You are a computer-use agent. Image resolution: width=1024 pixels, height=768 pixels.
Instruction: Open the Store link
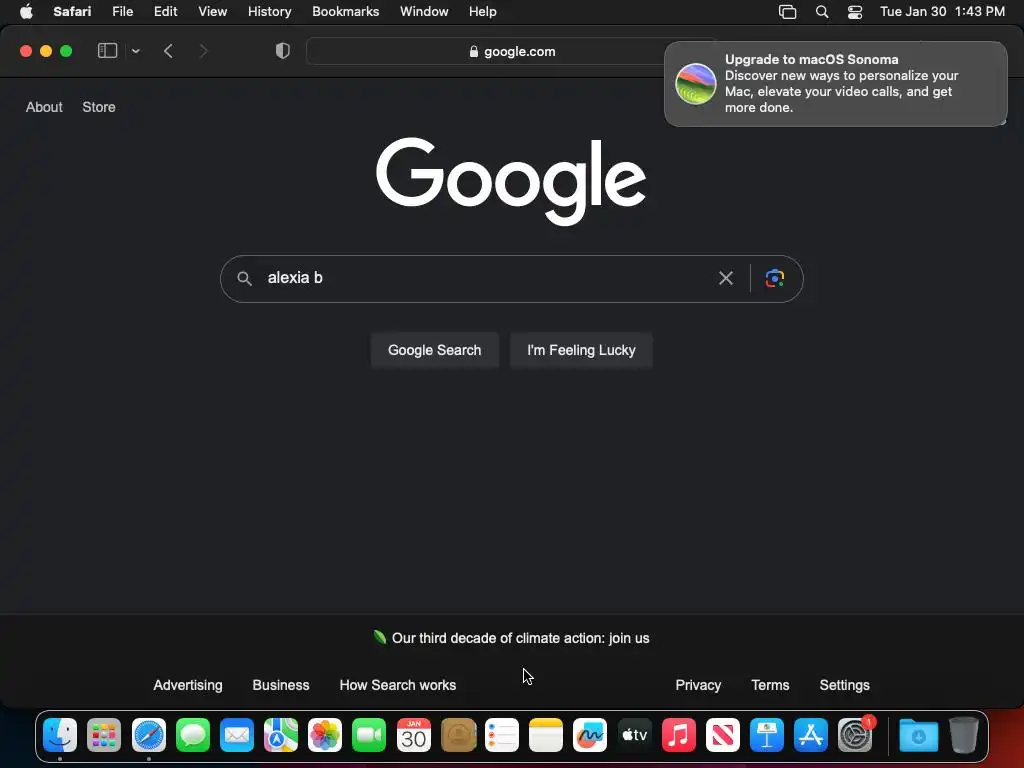click(99, 107)
